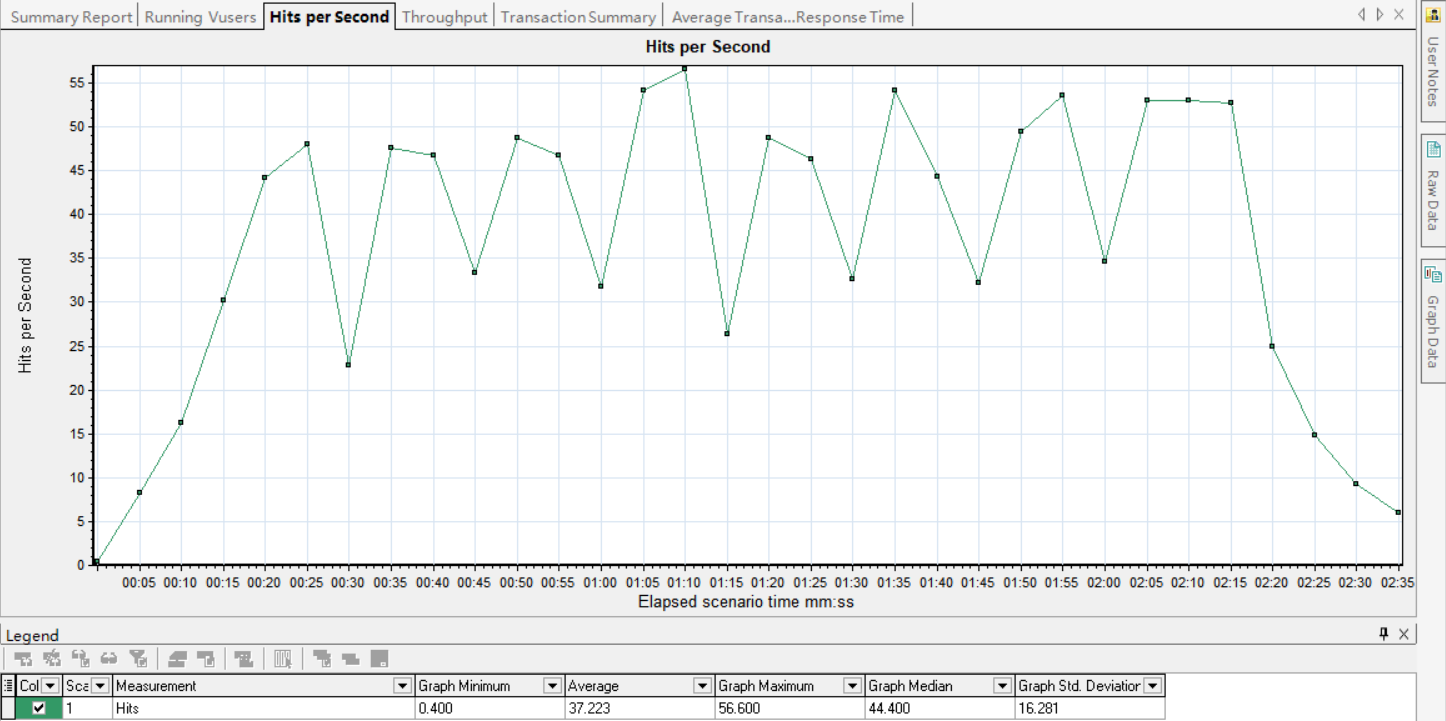Open the Scale column dropdown
The height and width of the screenshot is (721, 1446).
100,686
